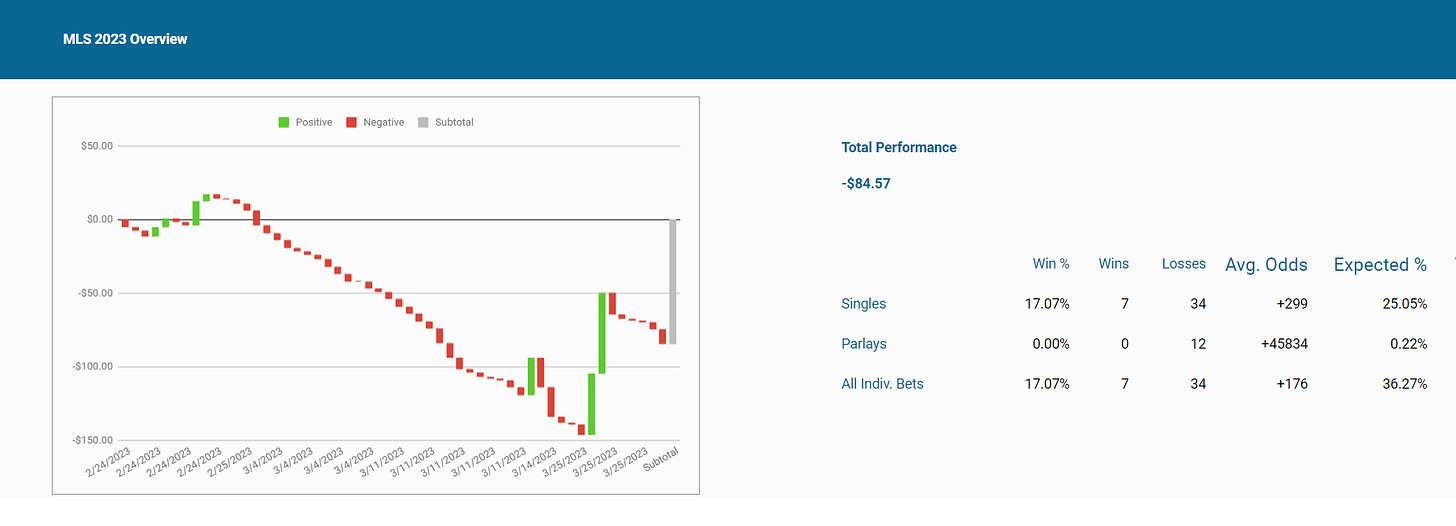The height and width of the screenshot is (526, 1456).
Task: Click the Wins value 7 in Singles row
Action: (1124, 303)
